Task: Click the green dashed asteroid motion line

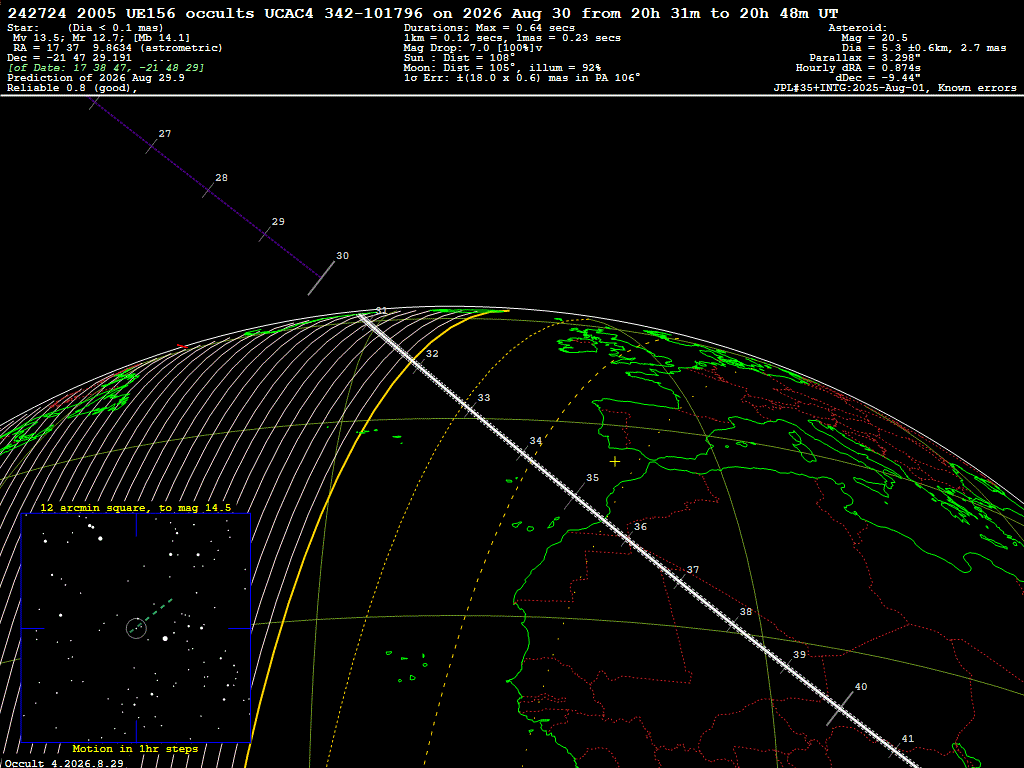Action: click(x=153, y=614)
